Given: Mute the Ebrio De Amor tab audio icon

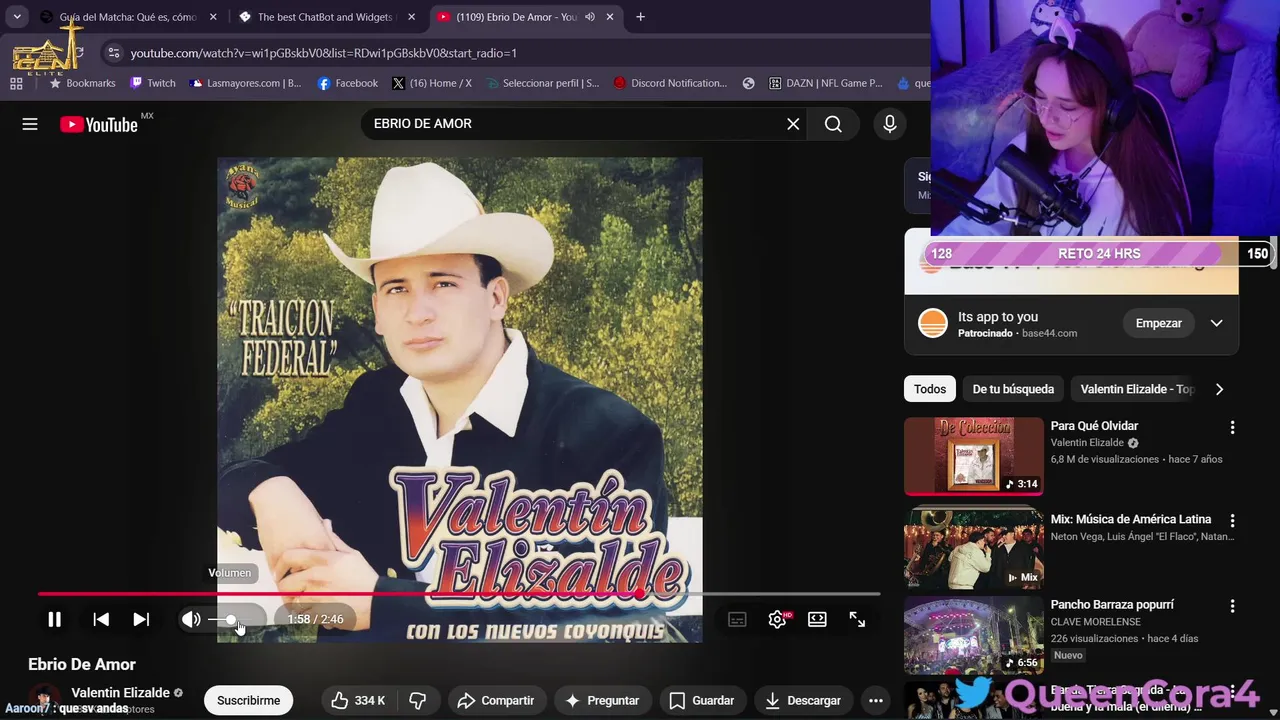Looking at the screenshot, I should (590, 17).
